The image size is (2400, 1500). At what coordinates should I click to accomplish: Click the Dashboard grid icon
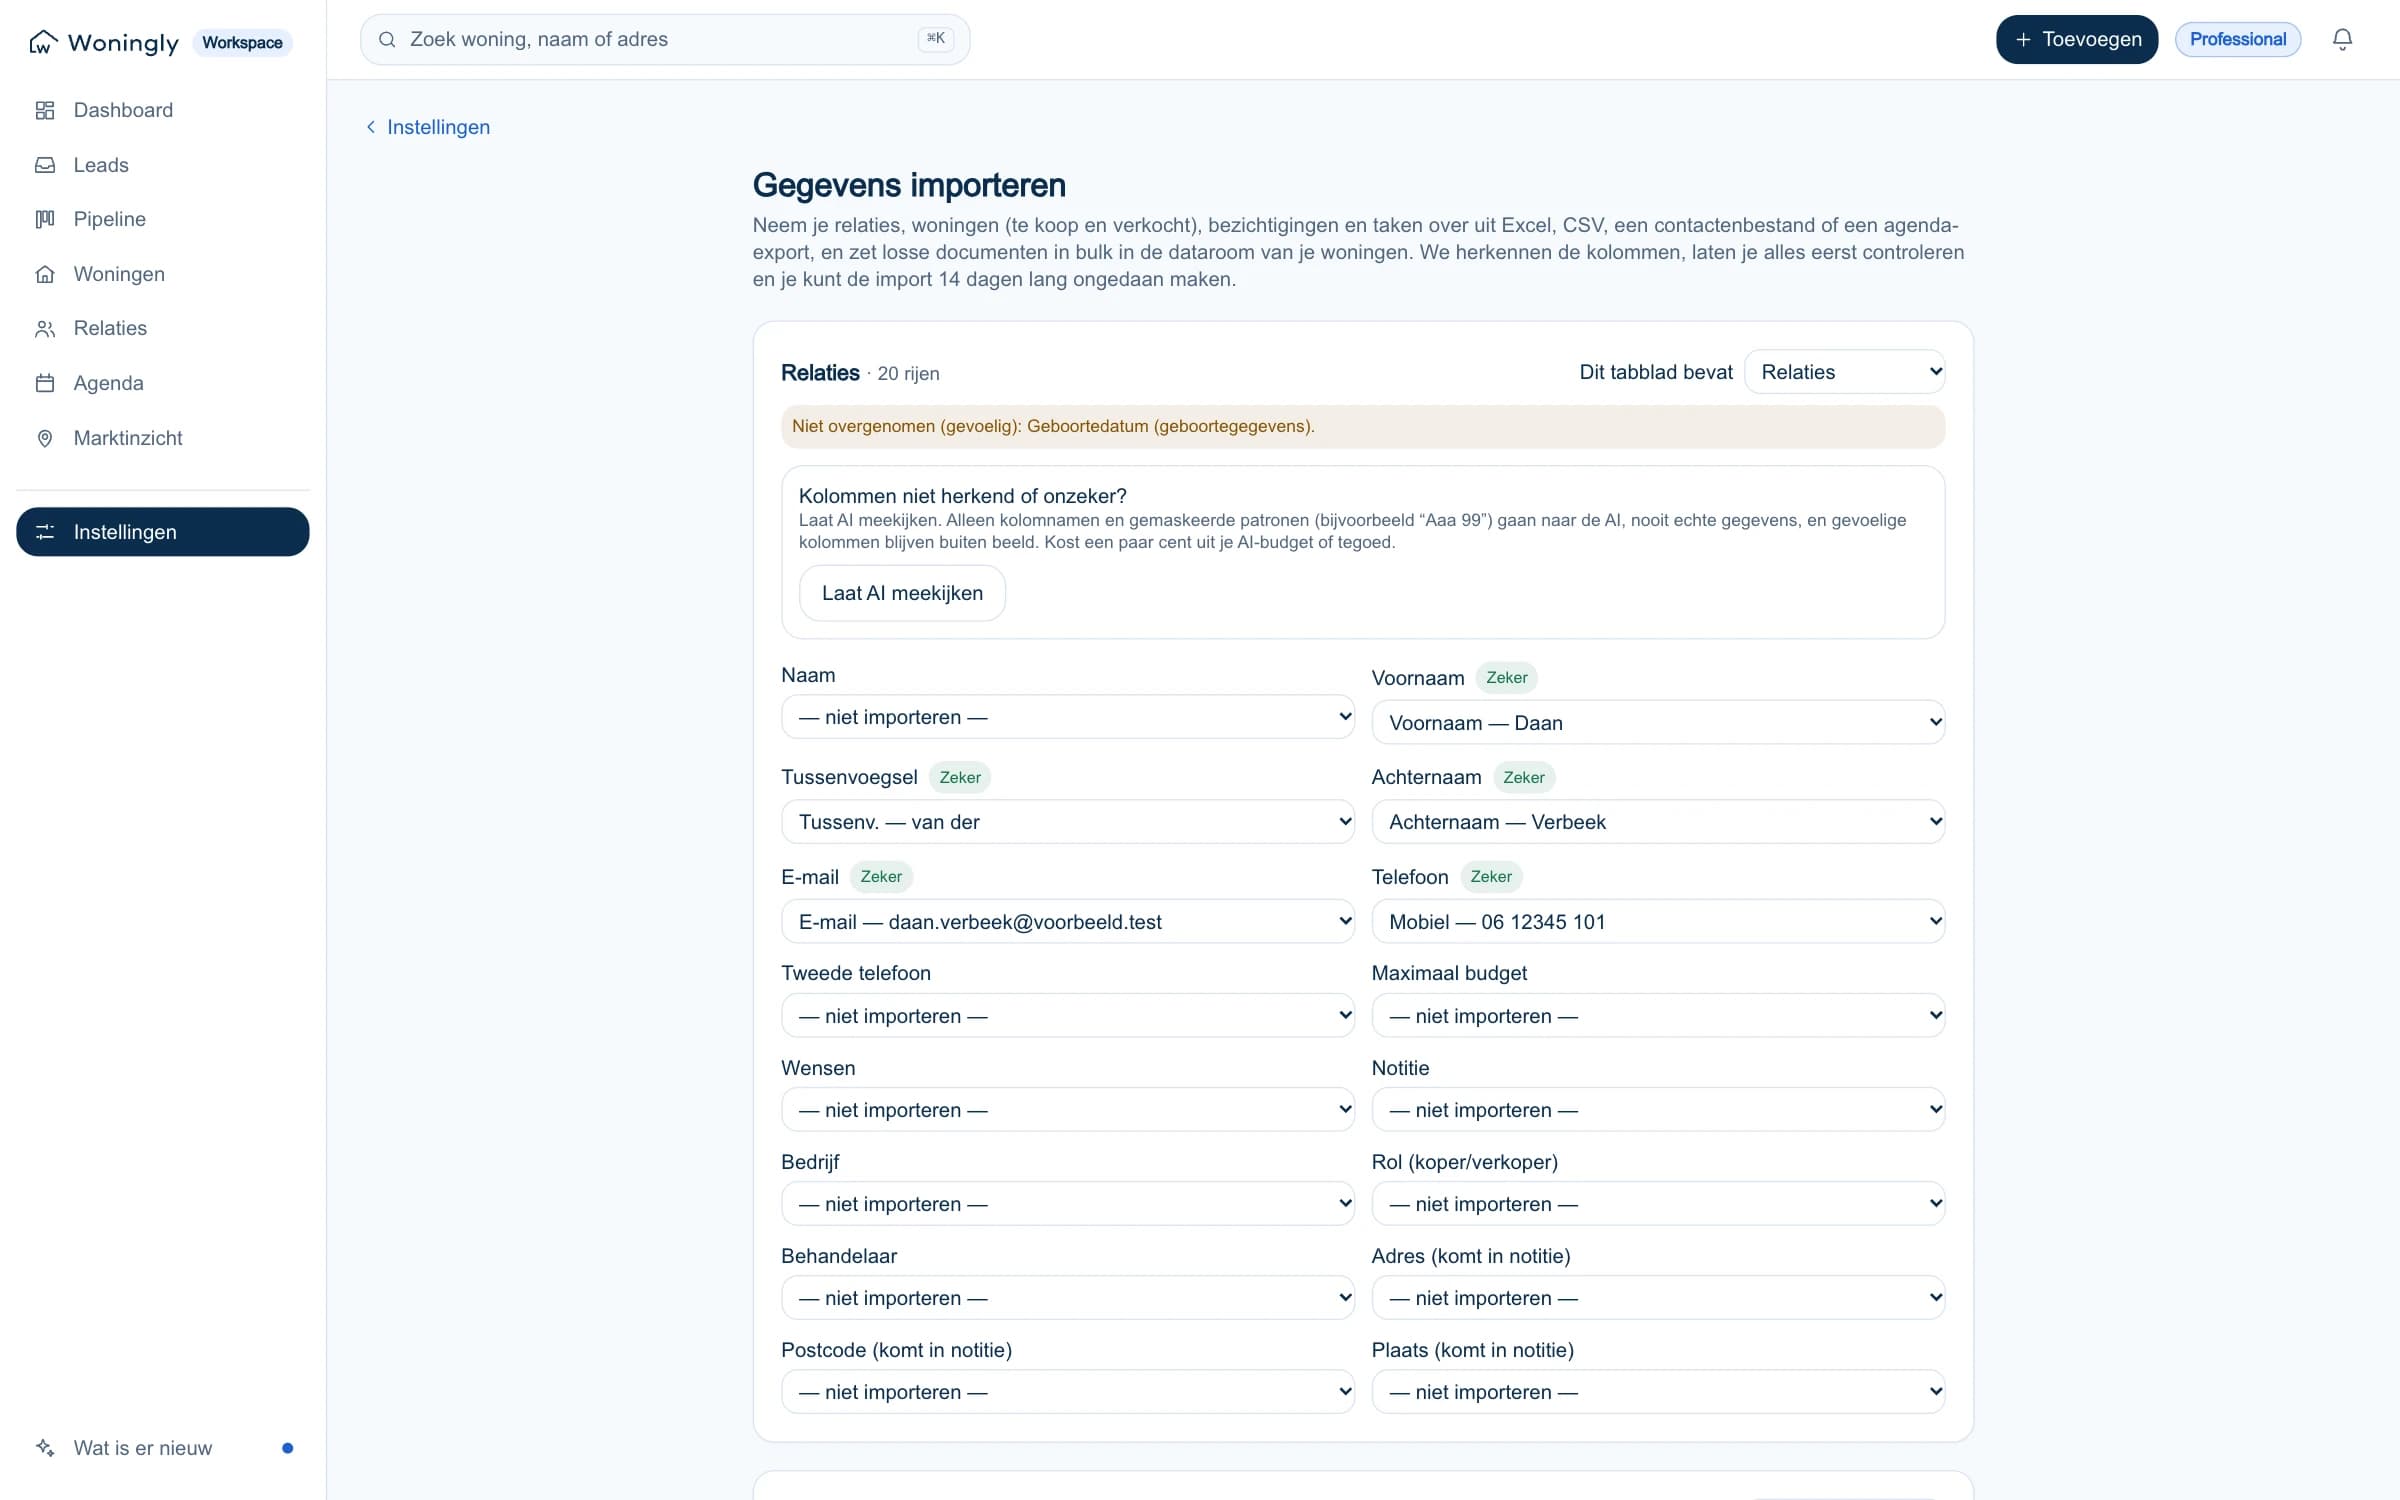[x=45, y=110]
